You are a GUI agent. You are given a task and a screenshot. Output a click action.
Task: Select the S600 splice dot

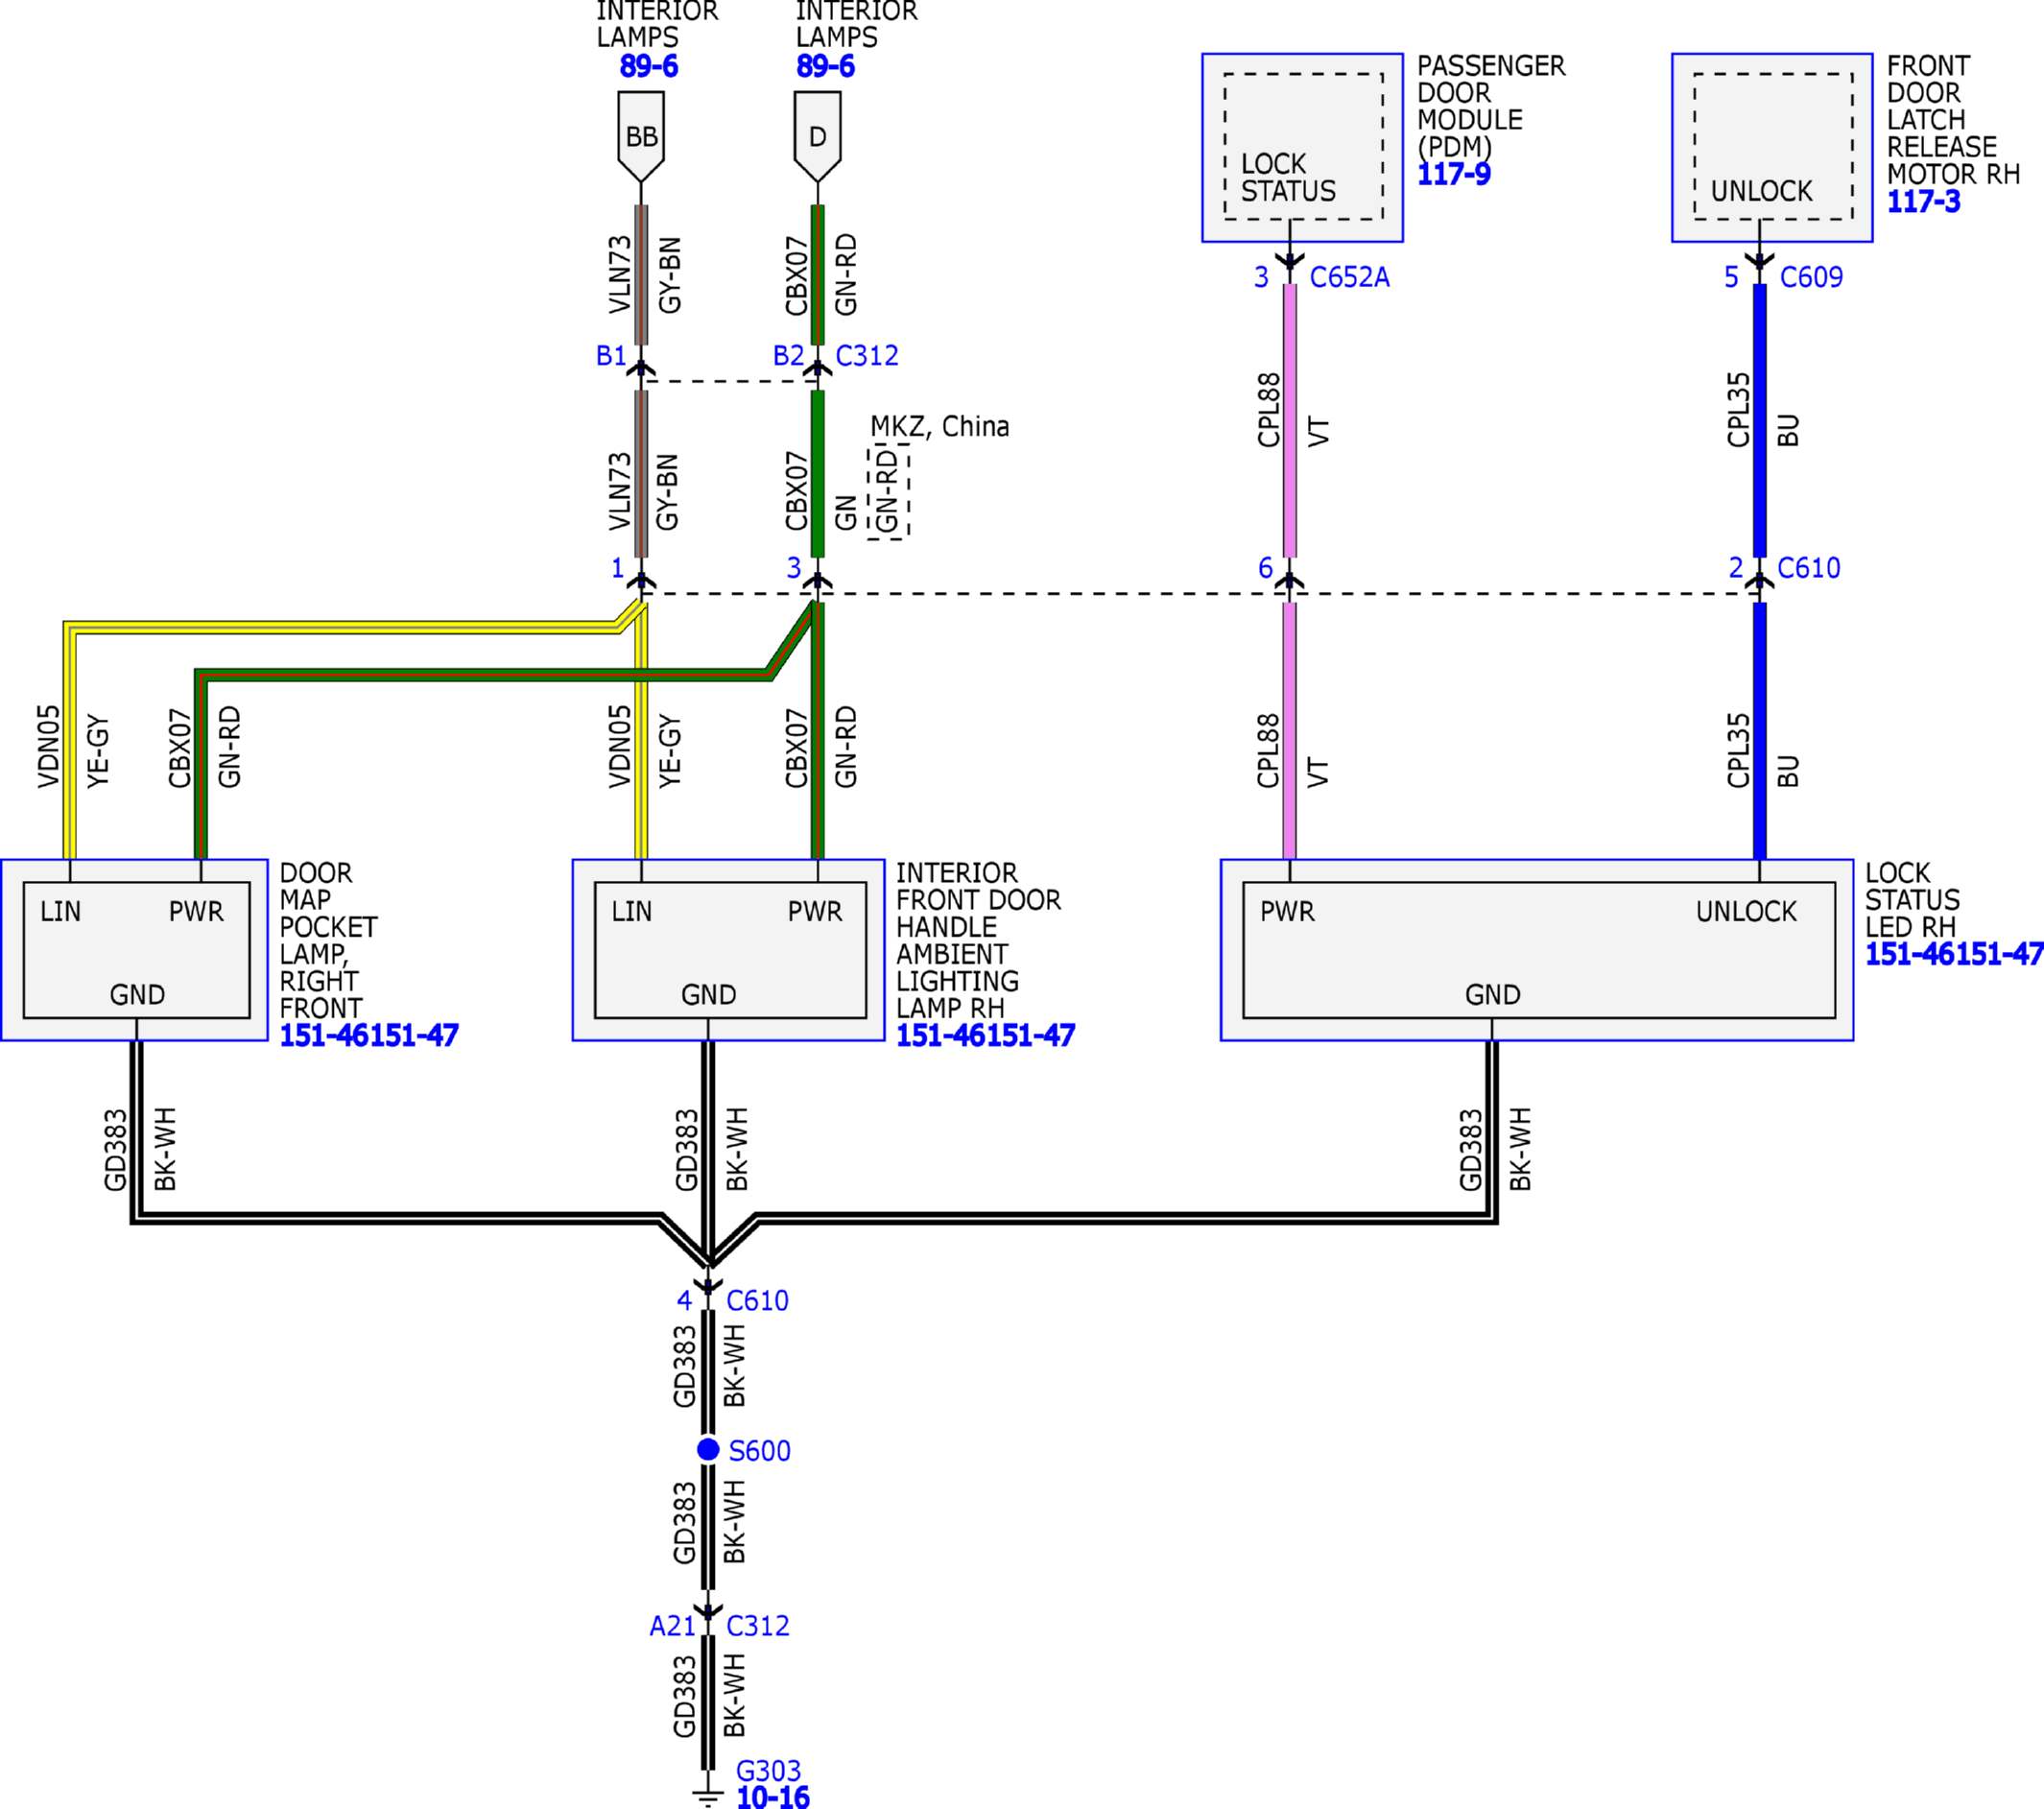click(x=708, y=1449)
